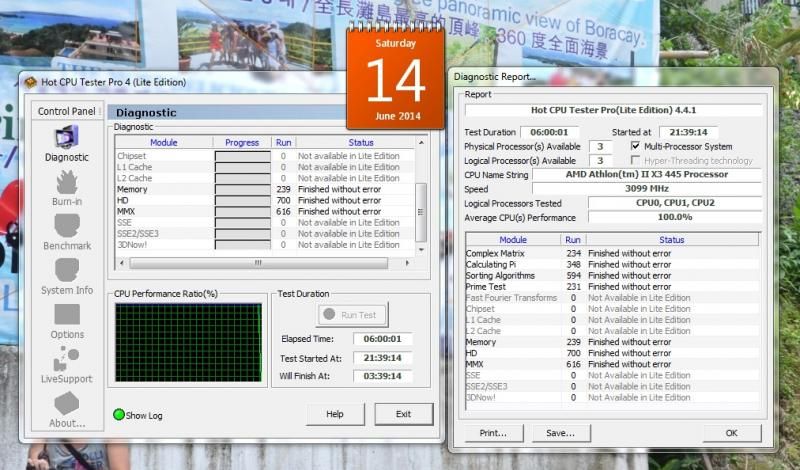800x470 pixels.
Task: Click the Exit button
Action: (x=403, y=414)
